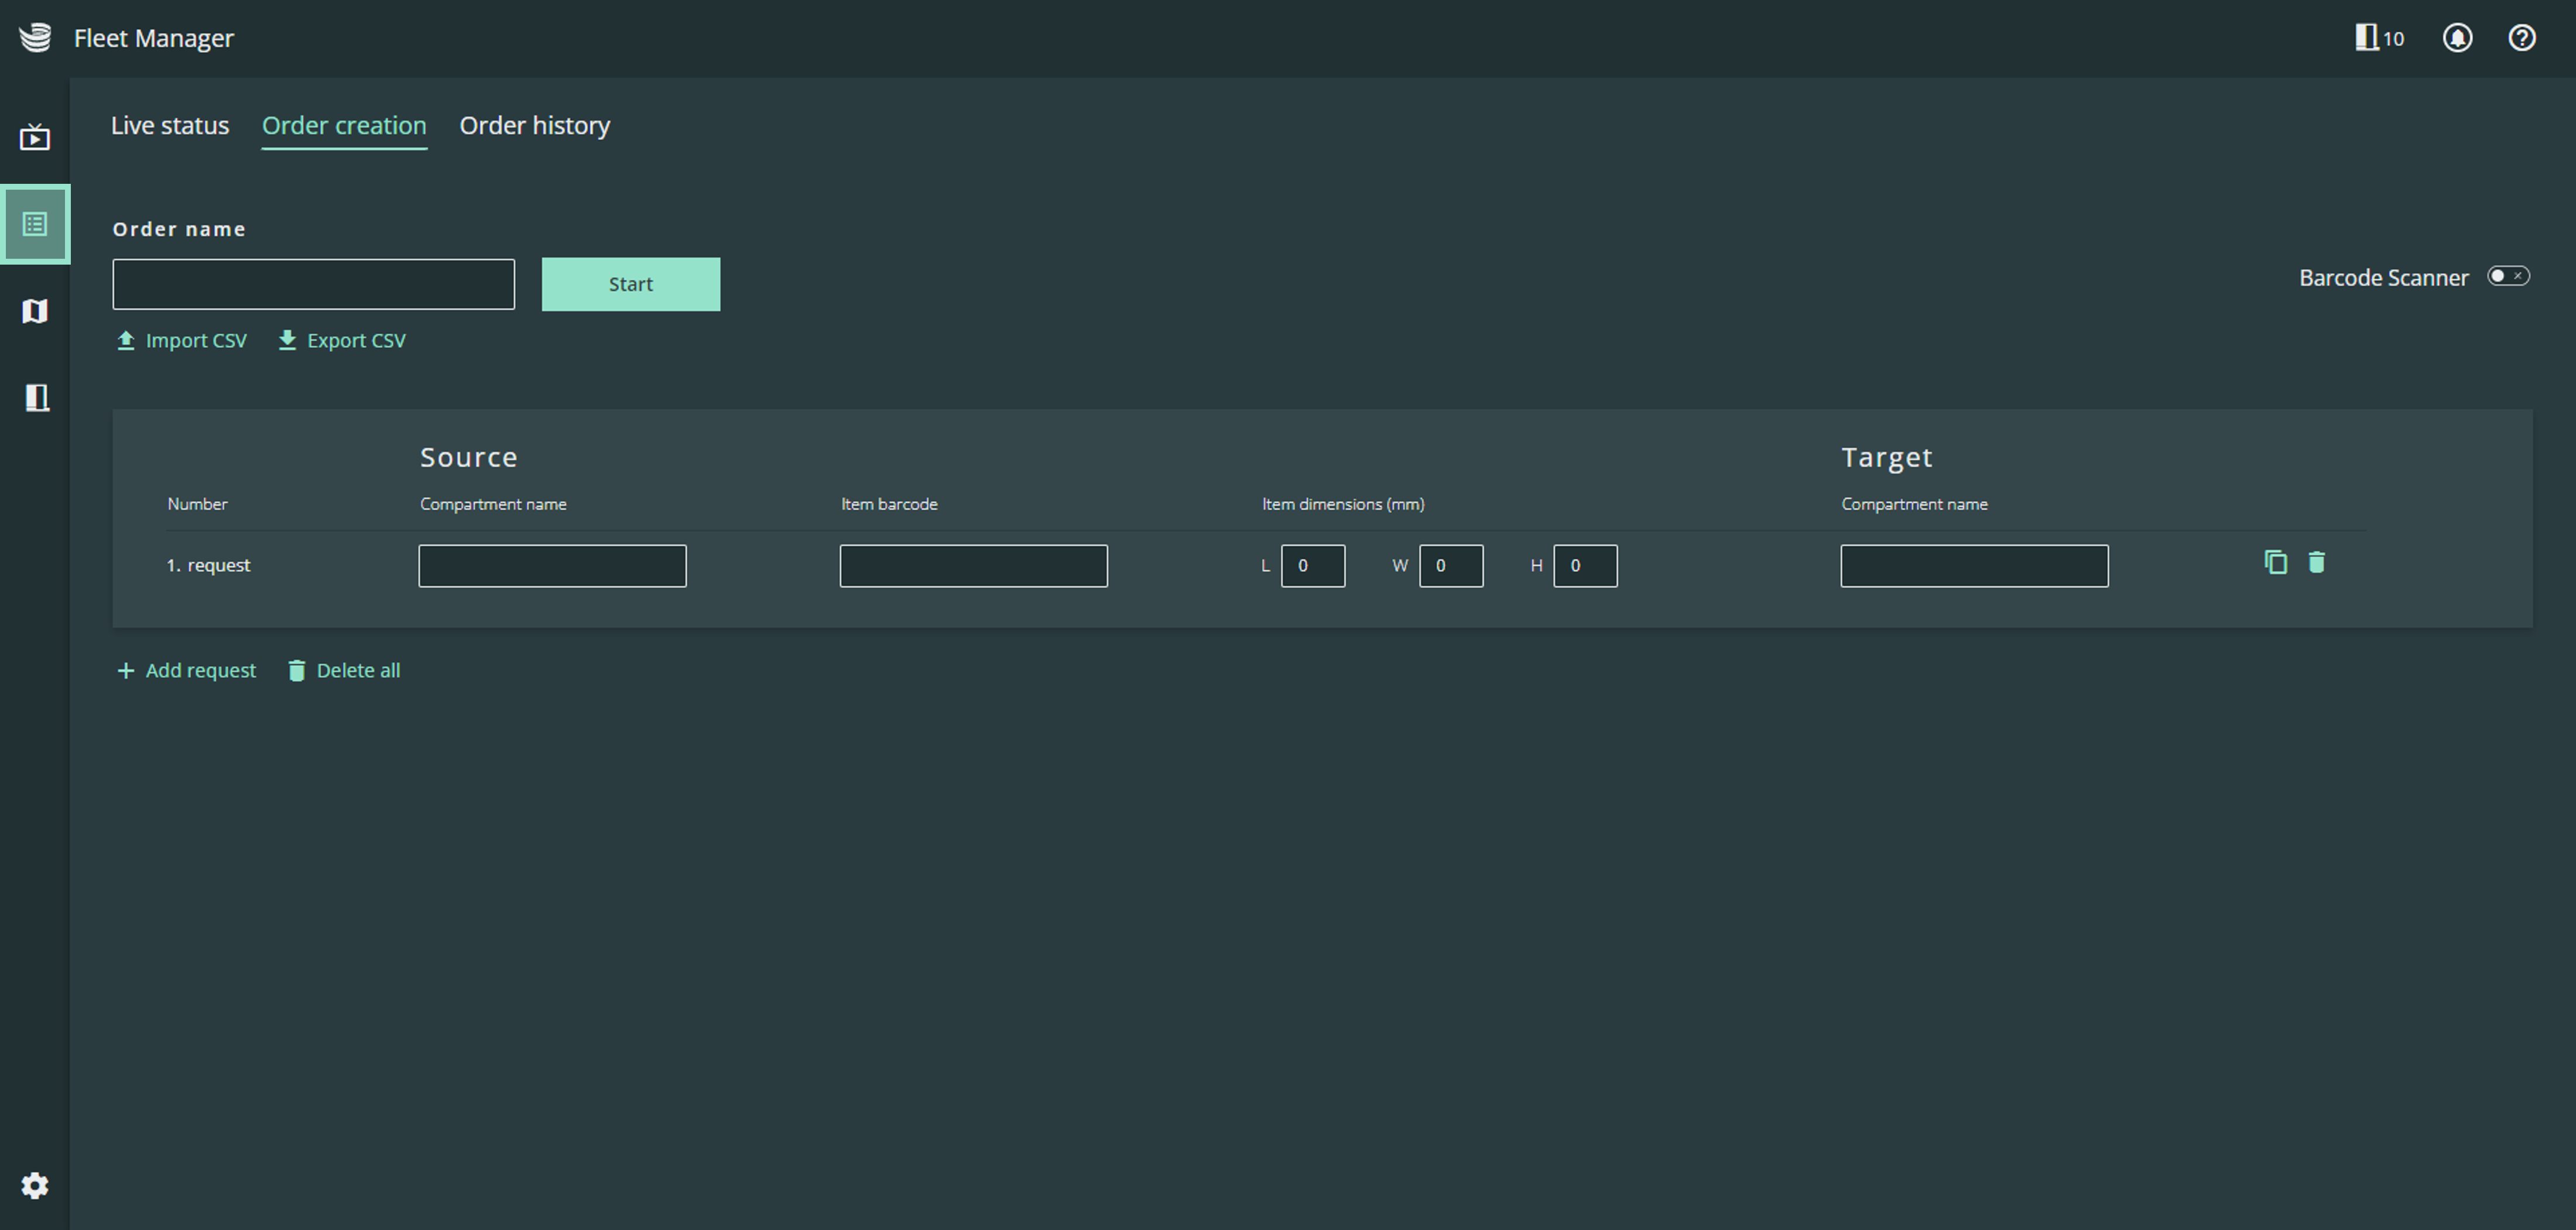Click the Target compartment name field
The image size is (2576, 1230).
(x=1974, y=566)
